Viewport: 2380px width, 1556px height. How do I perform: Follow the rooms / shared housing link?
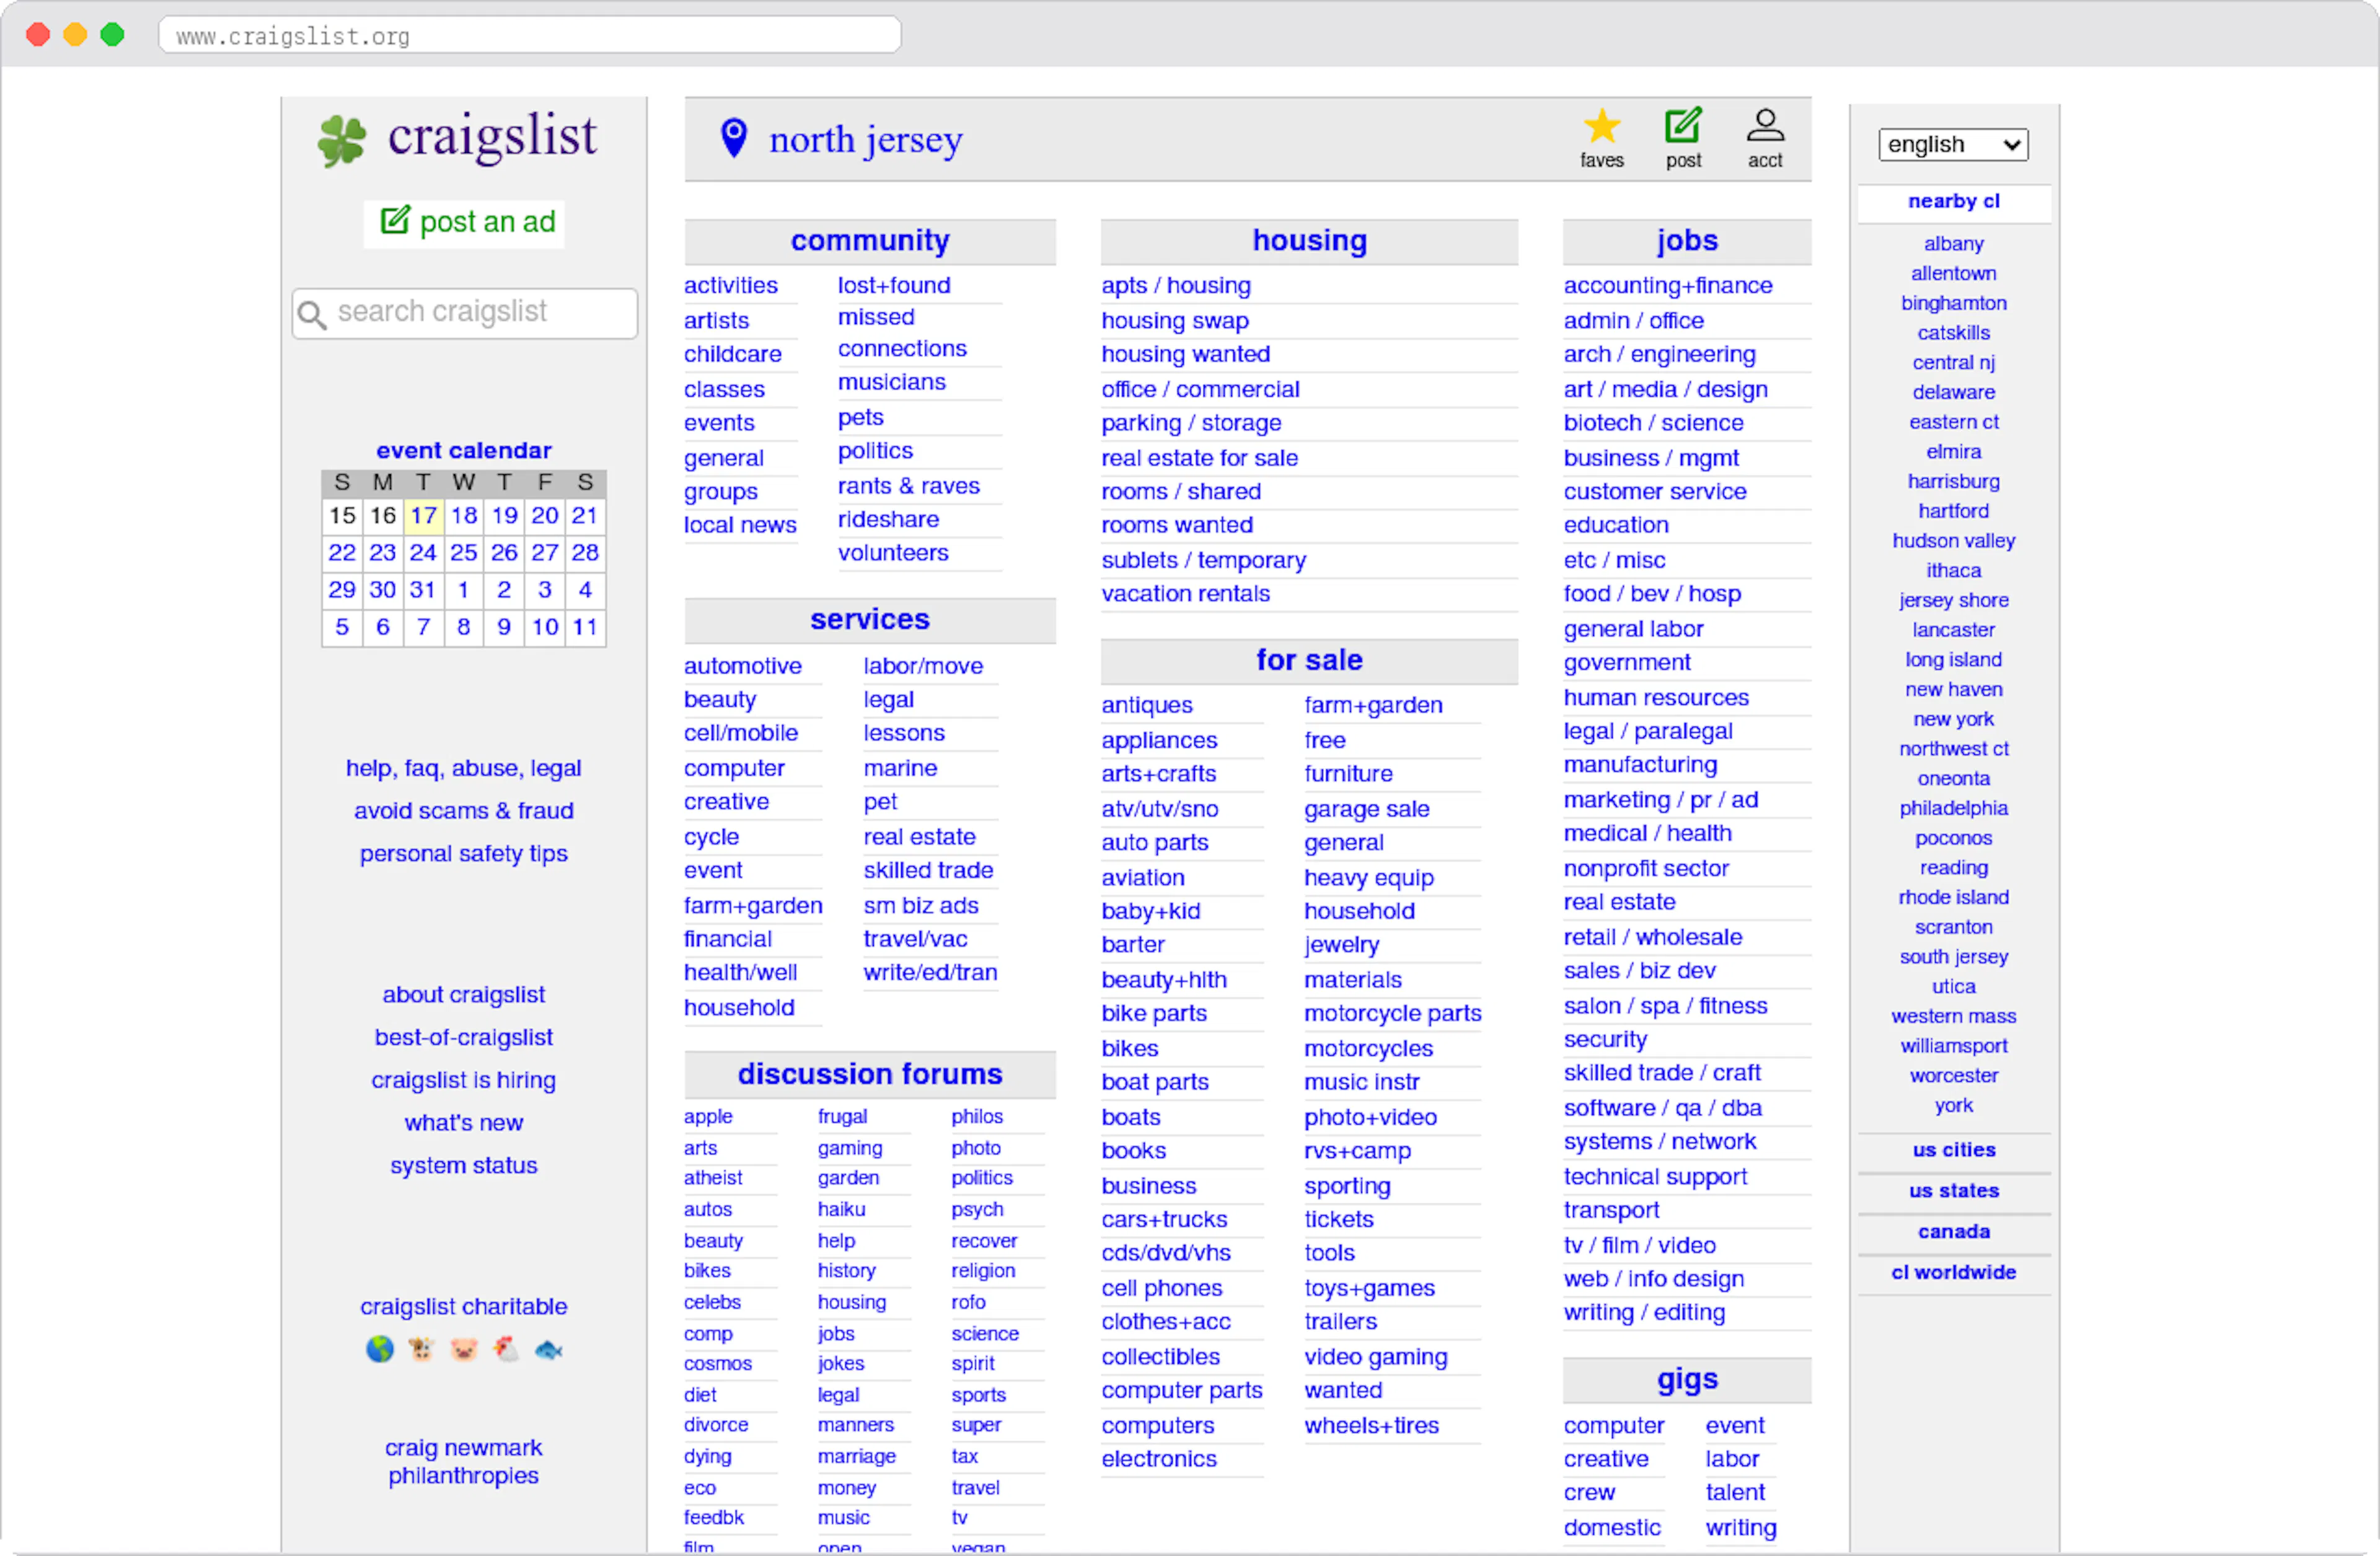1181,491
